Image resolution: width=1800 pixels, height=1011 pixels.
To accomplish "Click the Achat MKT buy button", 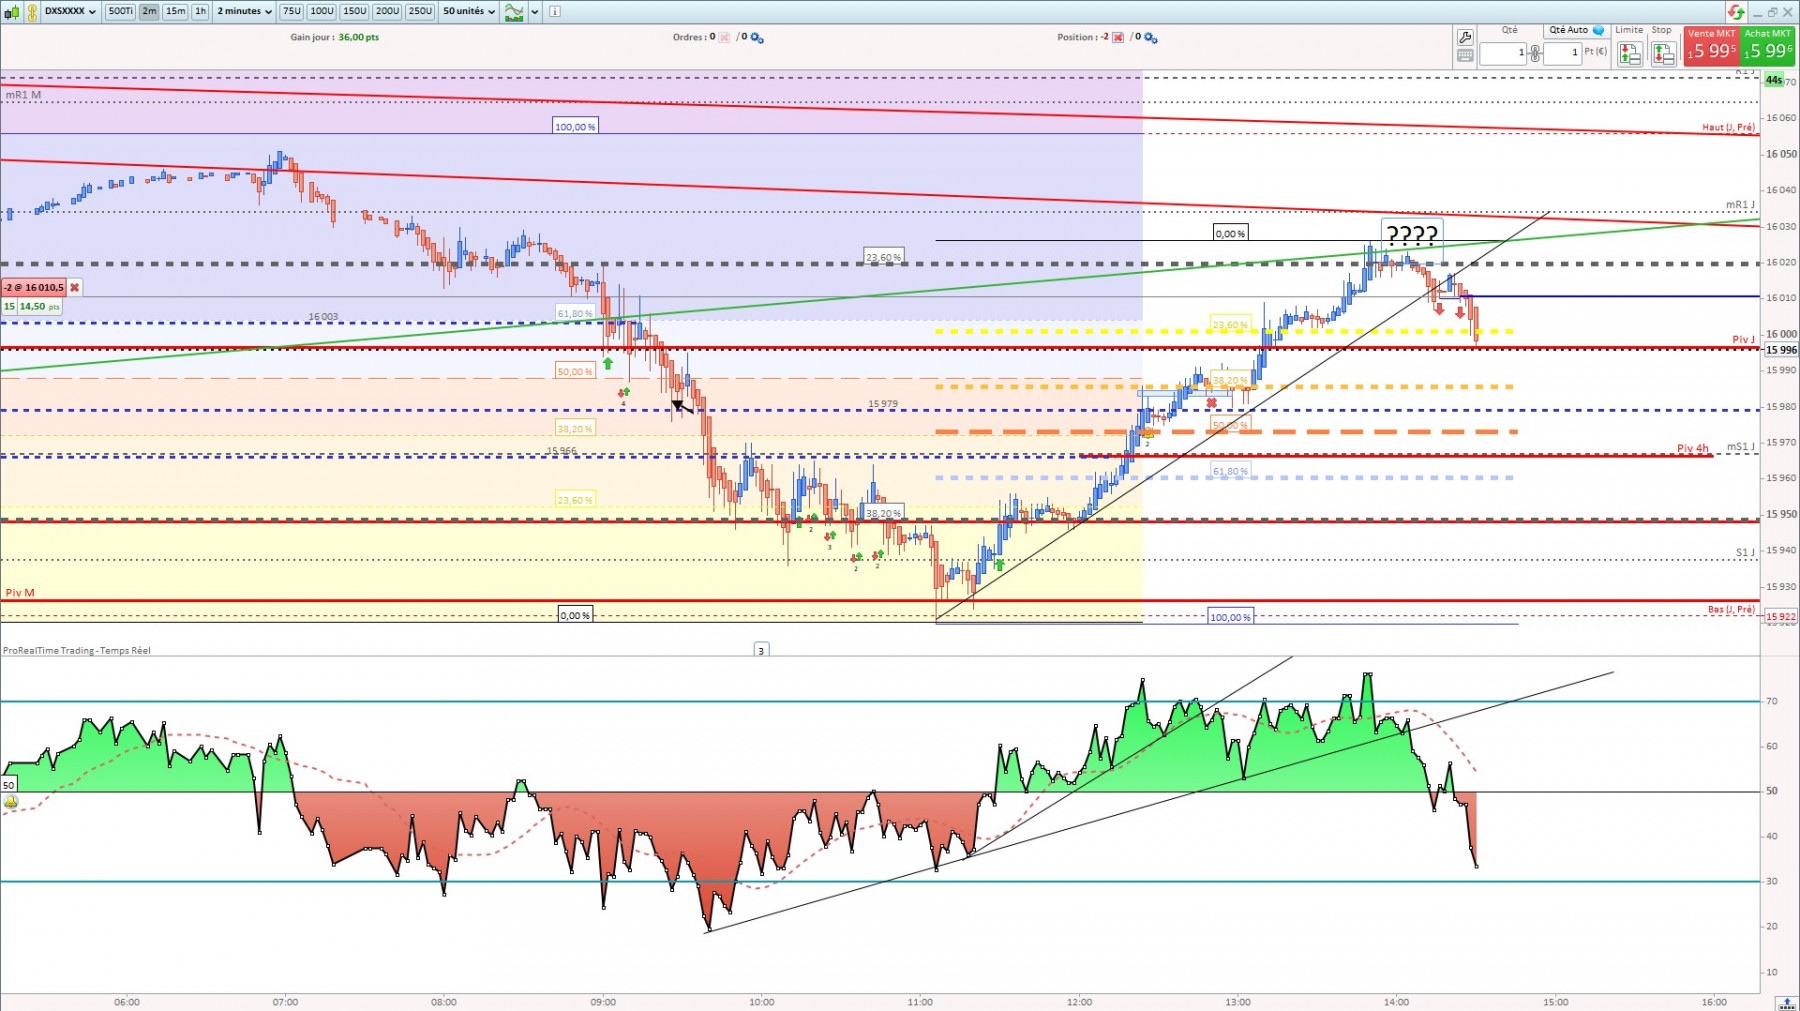I will [1768, 46].
